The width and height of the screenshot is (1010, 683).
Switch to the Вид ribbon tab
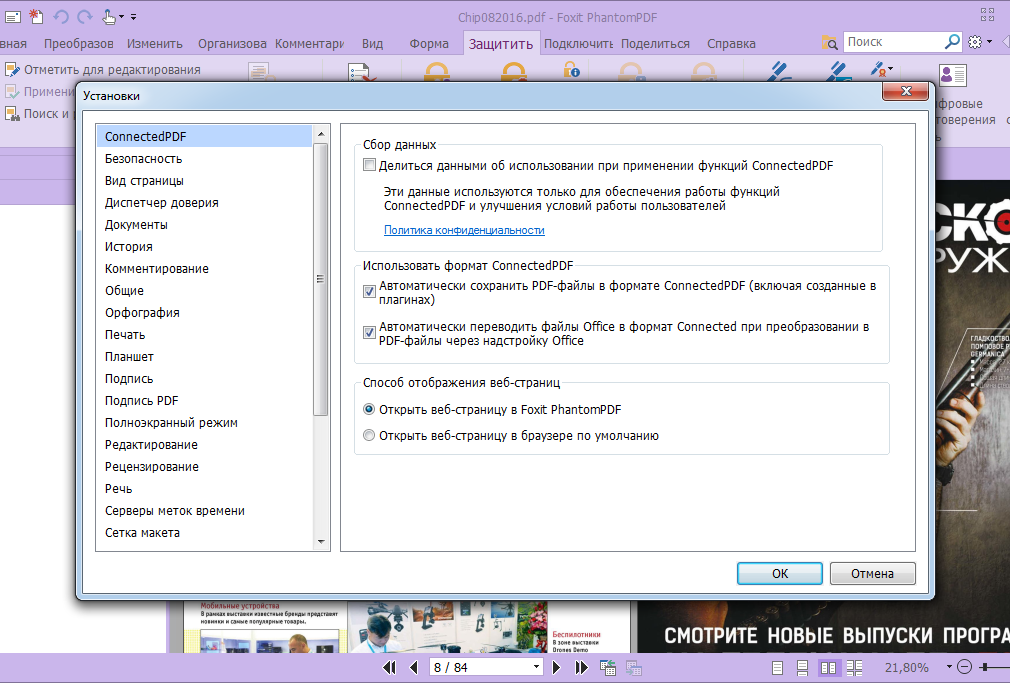point(372,44)
